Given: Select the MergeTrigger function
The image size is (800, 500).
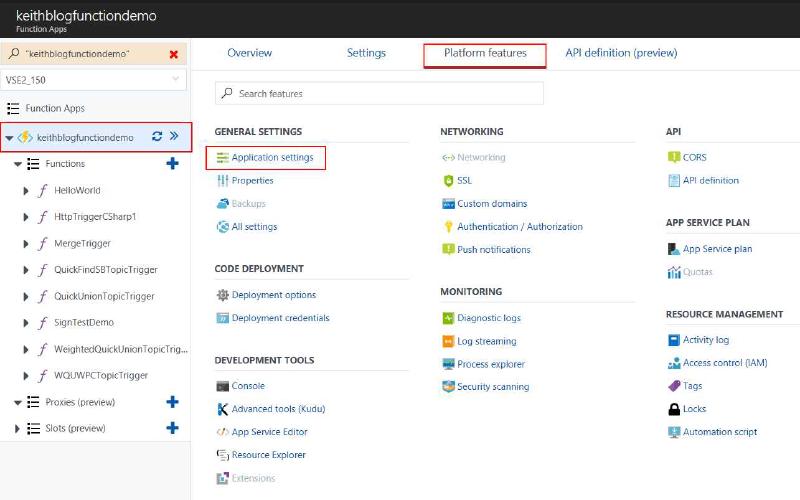Looking at the screenshot, I should [x=82, y=243].
